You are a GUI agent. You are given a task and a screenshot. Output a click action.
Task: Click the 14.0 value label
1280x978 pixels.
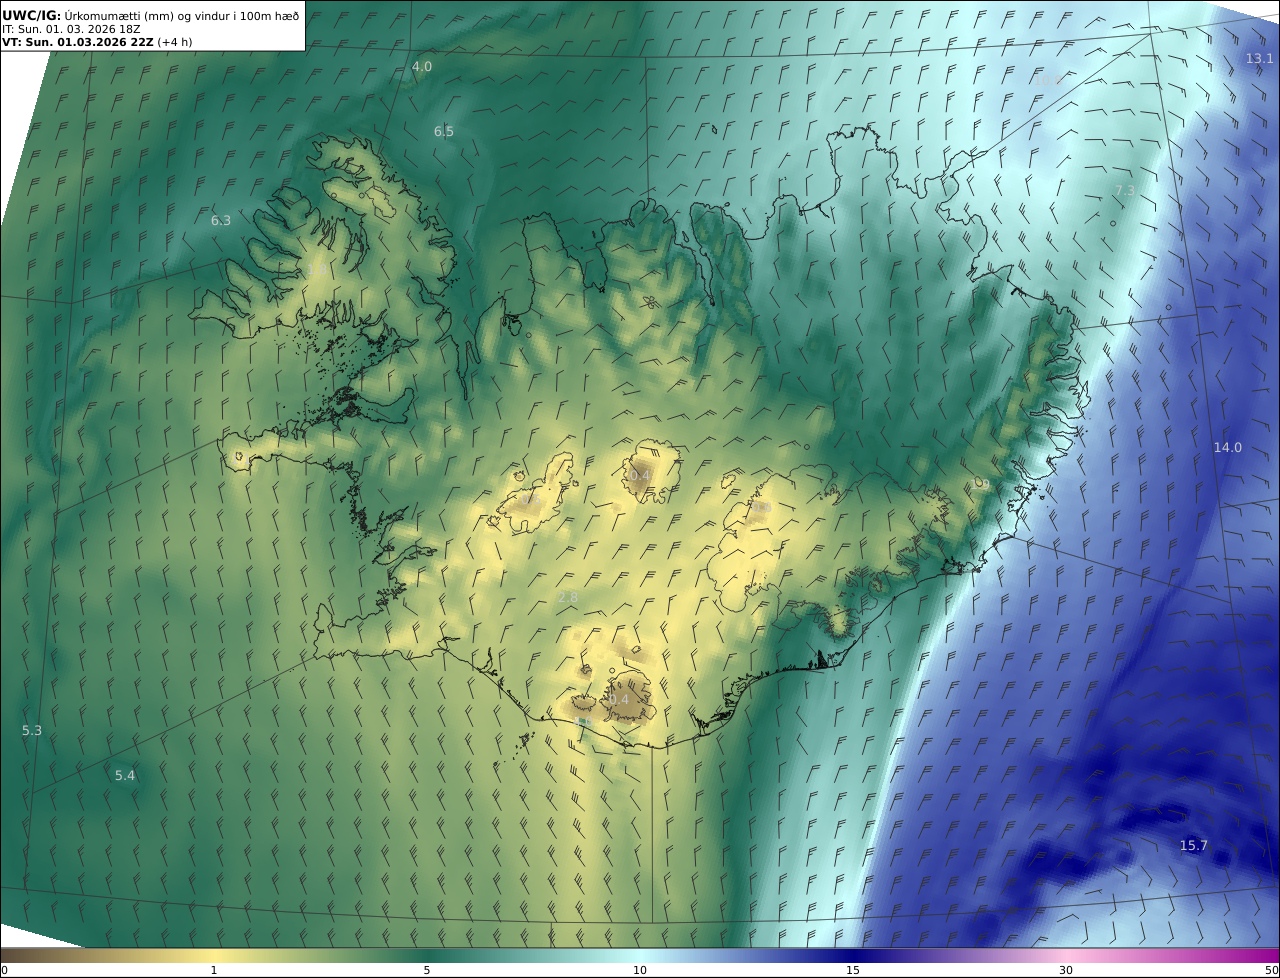[x=1227, y=448]
